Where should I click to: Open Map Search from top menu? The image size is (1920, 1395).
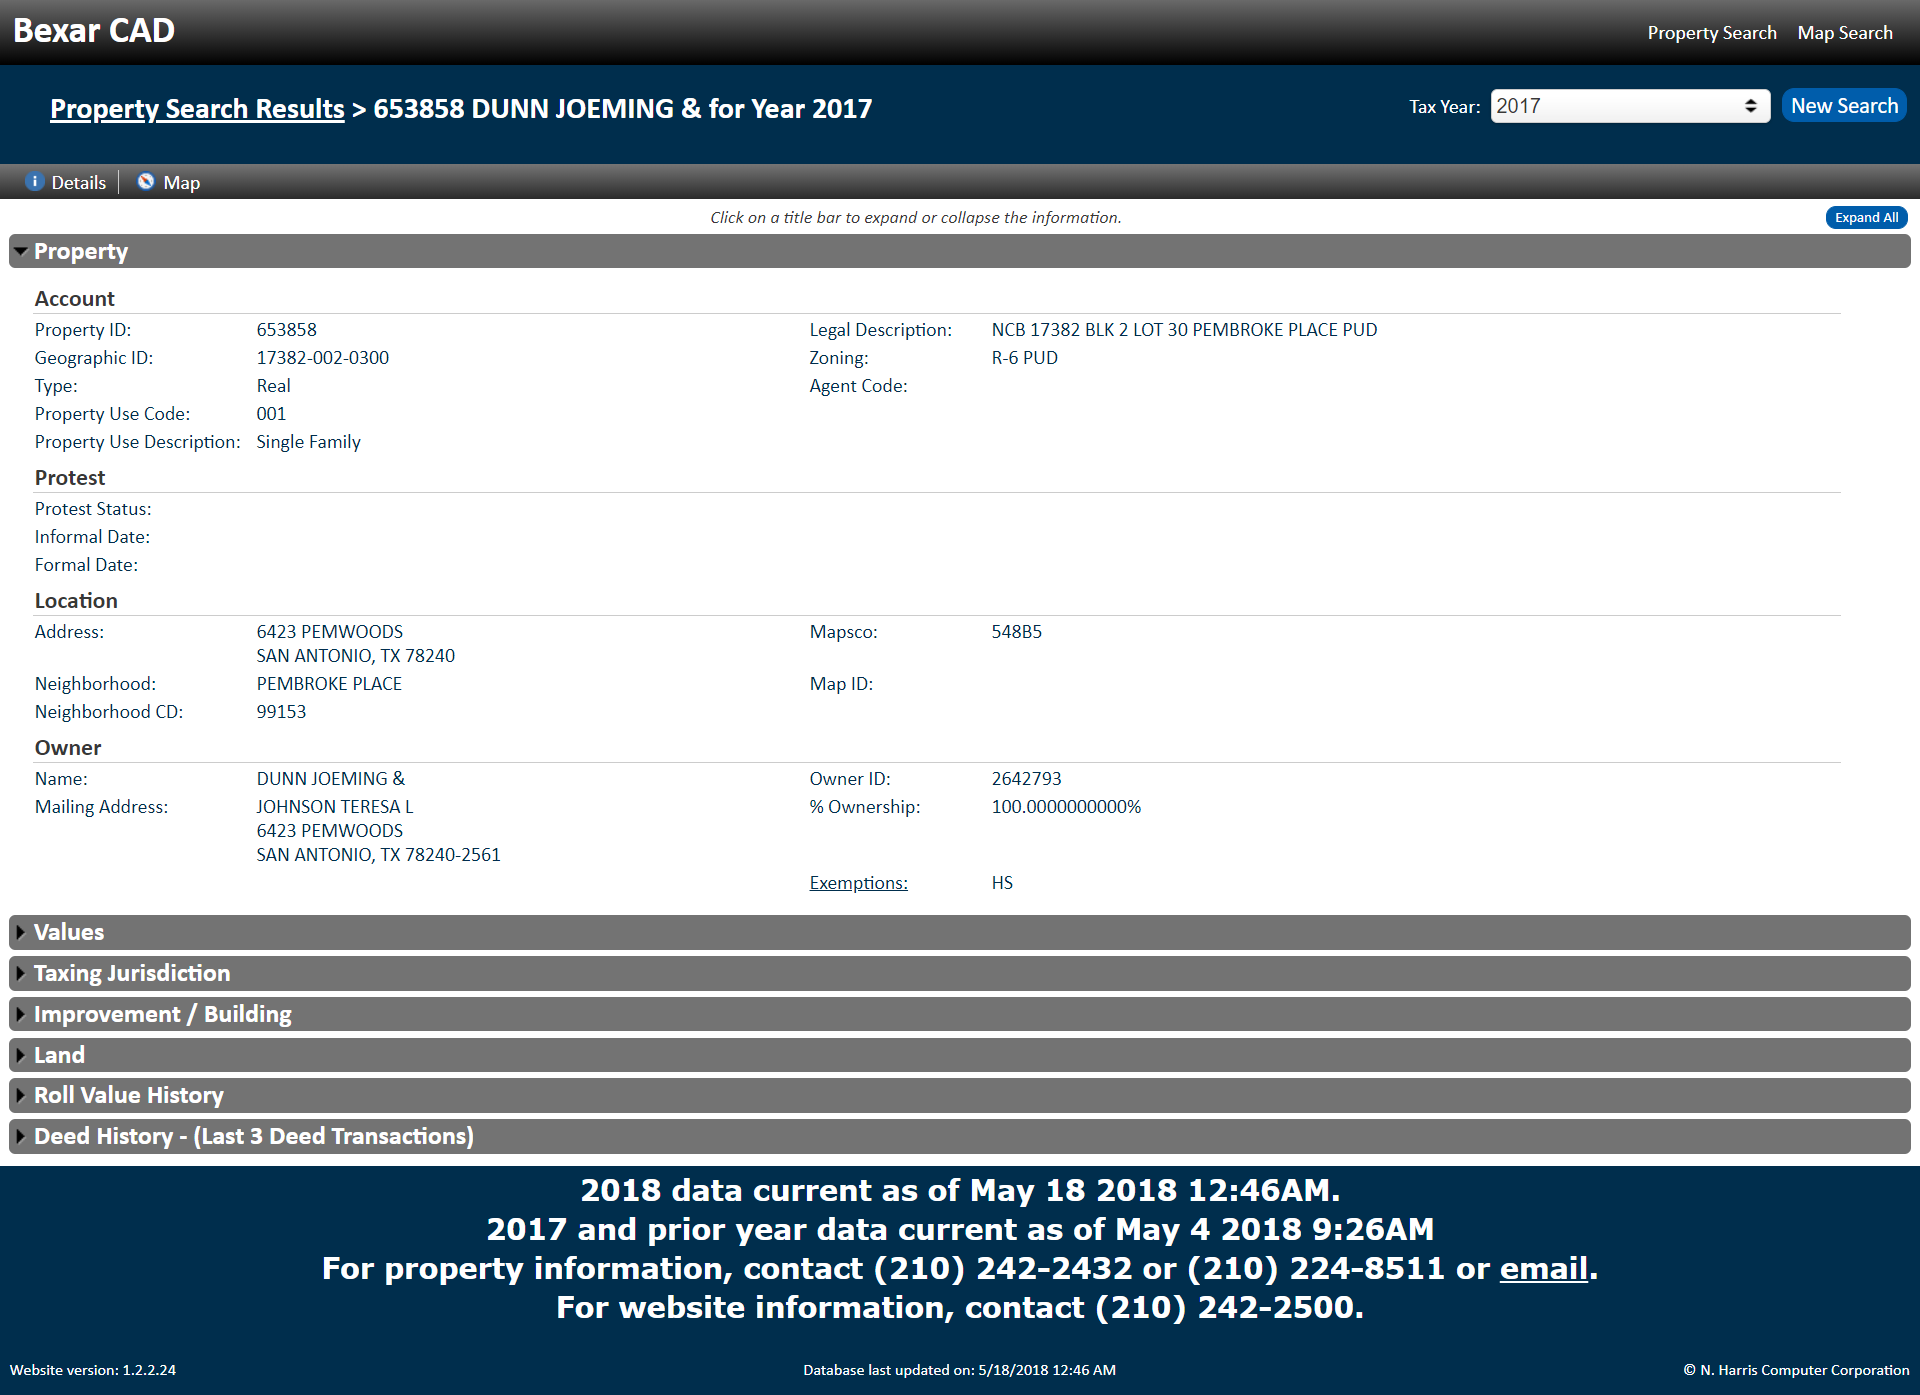(x=1845, y=33)
